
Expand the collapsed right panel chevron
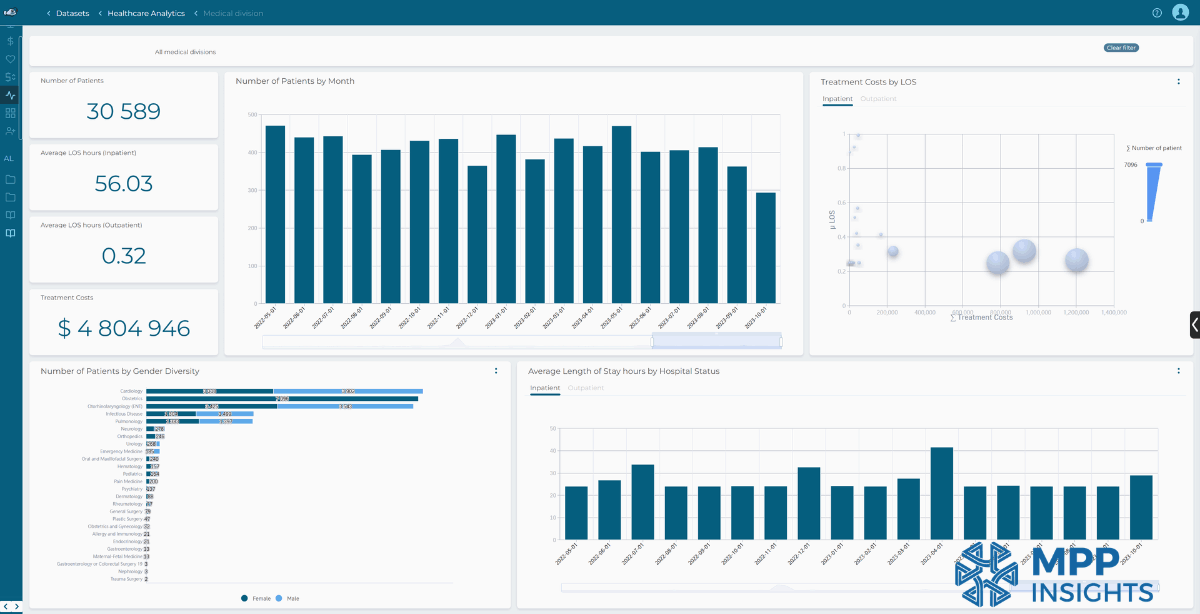[1194, 324]
